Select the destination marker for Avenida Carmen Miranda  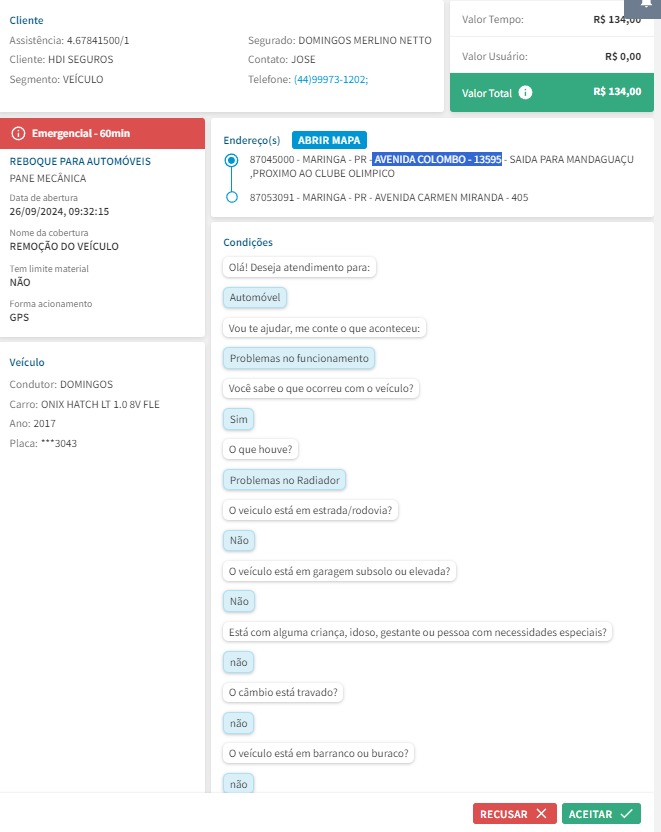(x=232, y=197)
